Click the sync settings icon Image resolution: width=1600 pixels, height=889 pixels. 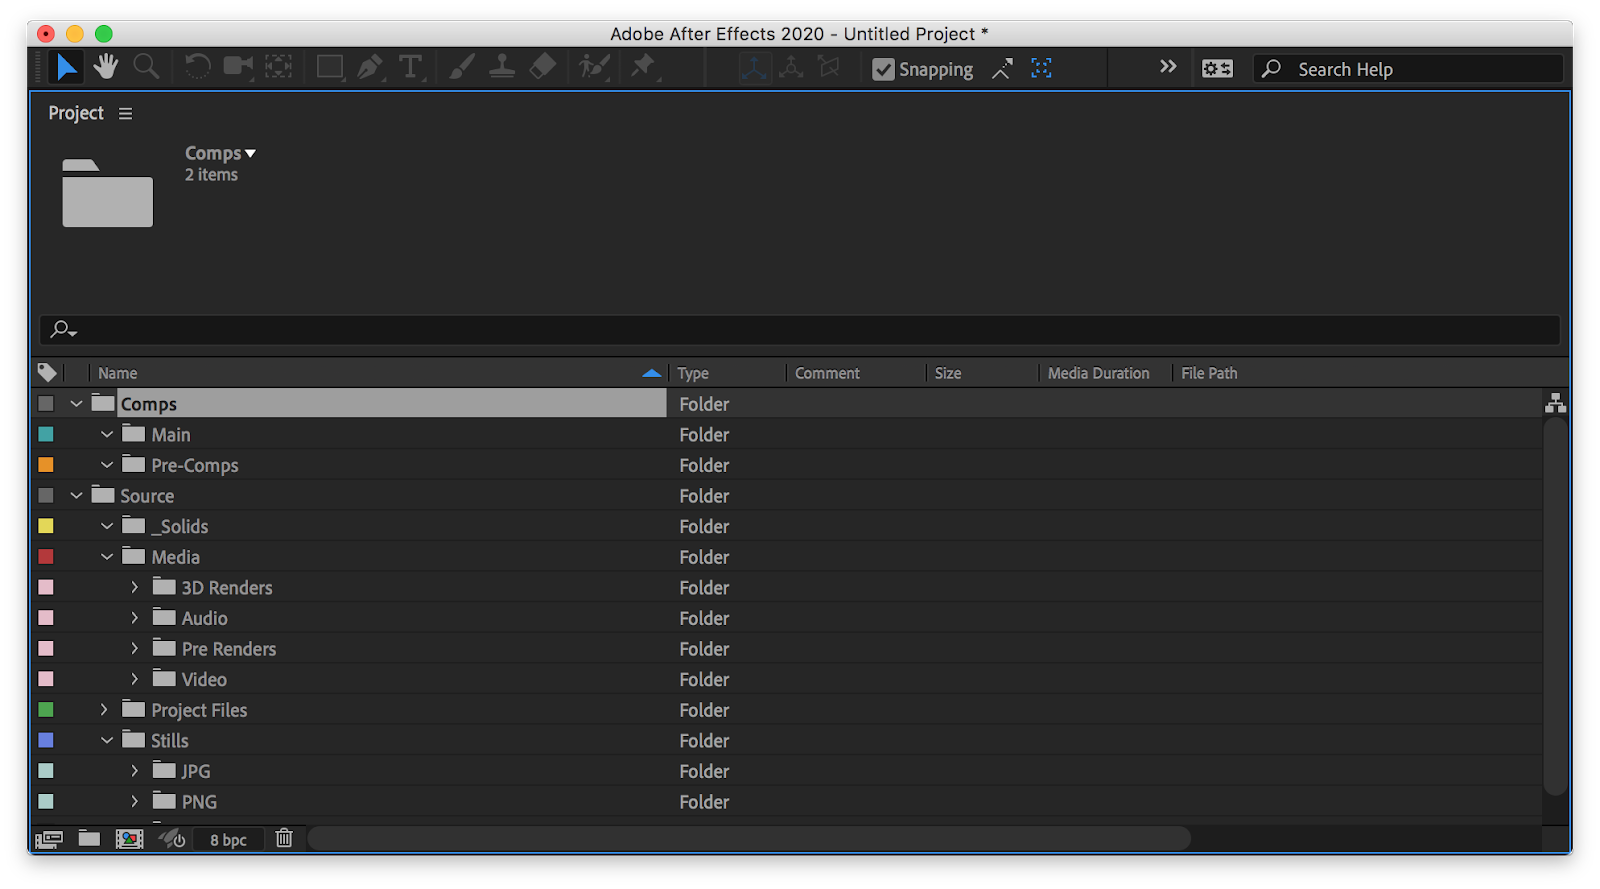pyautogui.click(x=1217, y=69)
